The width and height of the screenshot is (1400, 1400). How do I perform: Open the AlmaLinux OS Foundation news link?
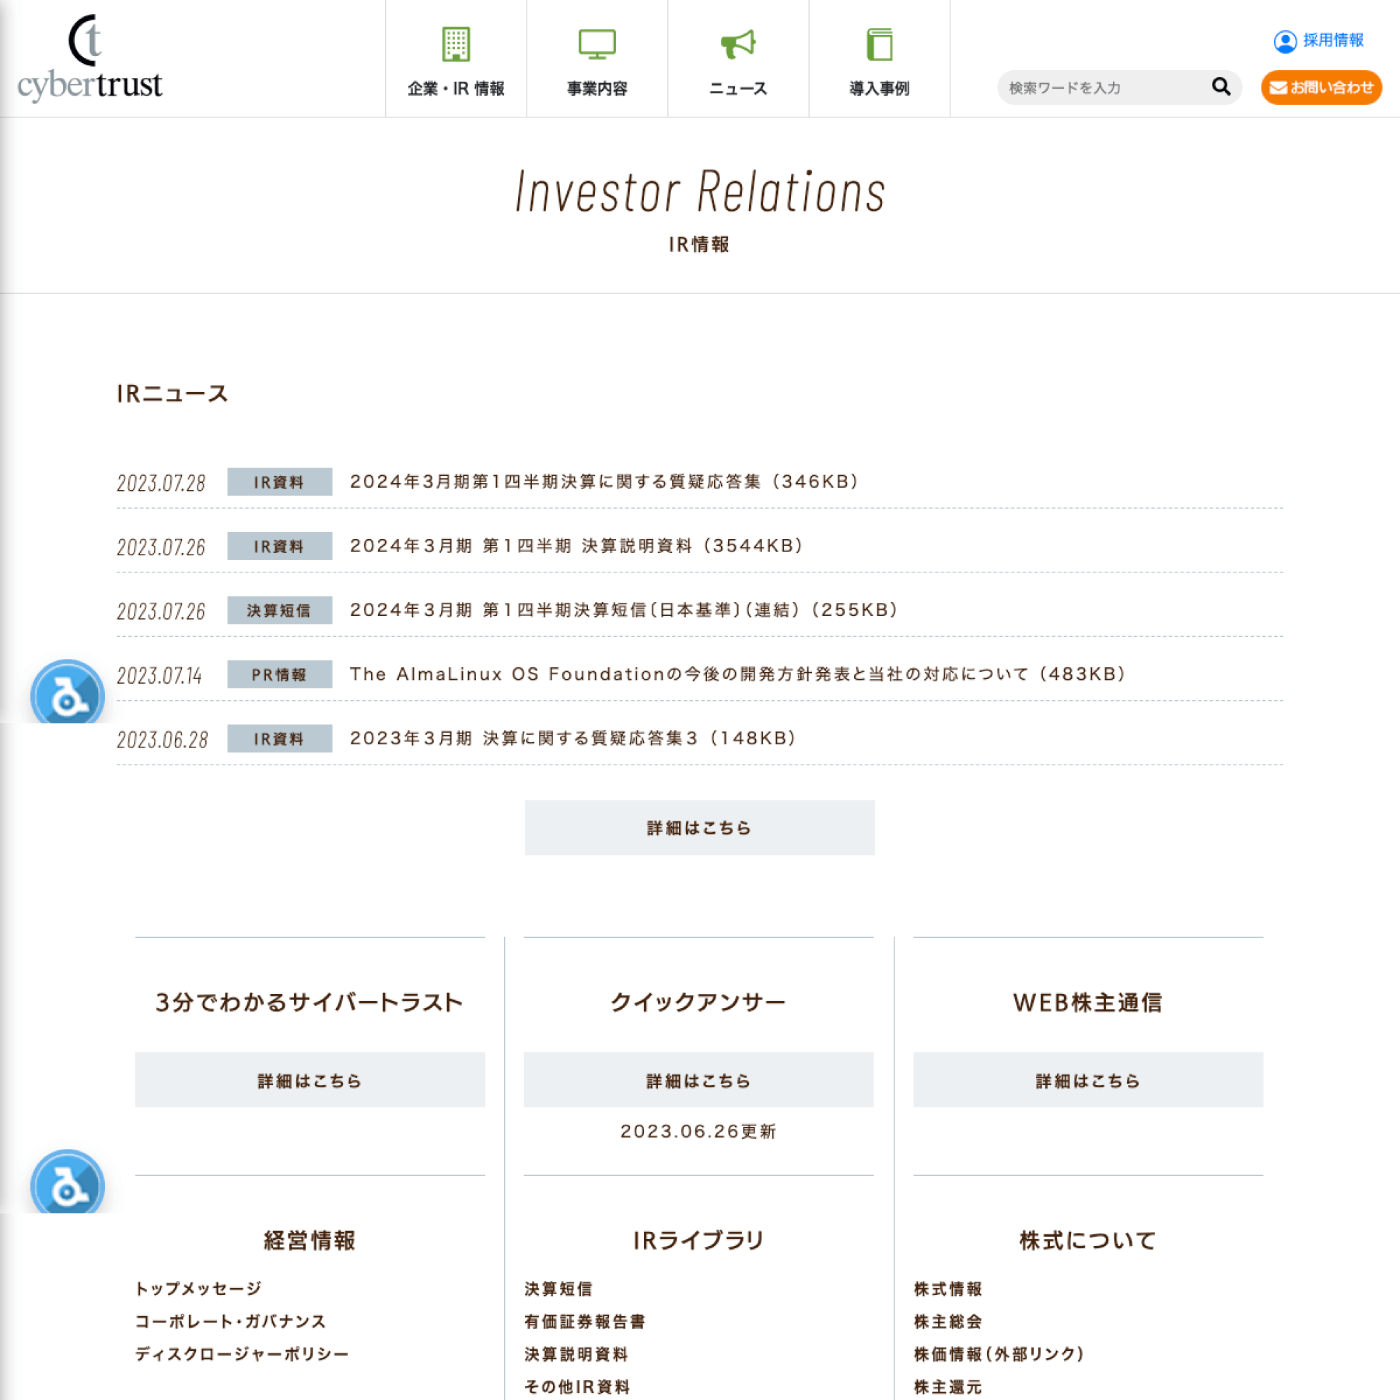pos(737,674)
